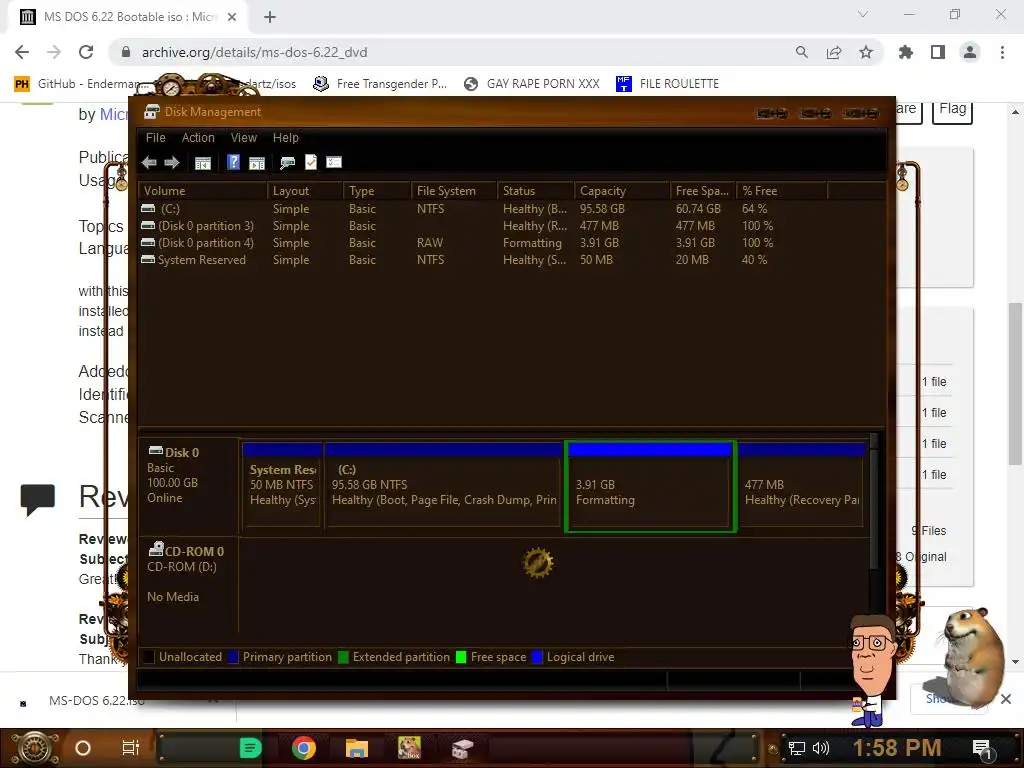Close the Chrome downloads bar
This screenshot has height=768, width=1024.
click(x=1006, y=699)
